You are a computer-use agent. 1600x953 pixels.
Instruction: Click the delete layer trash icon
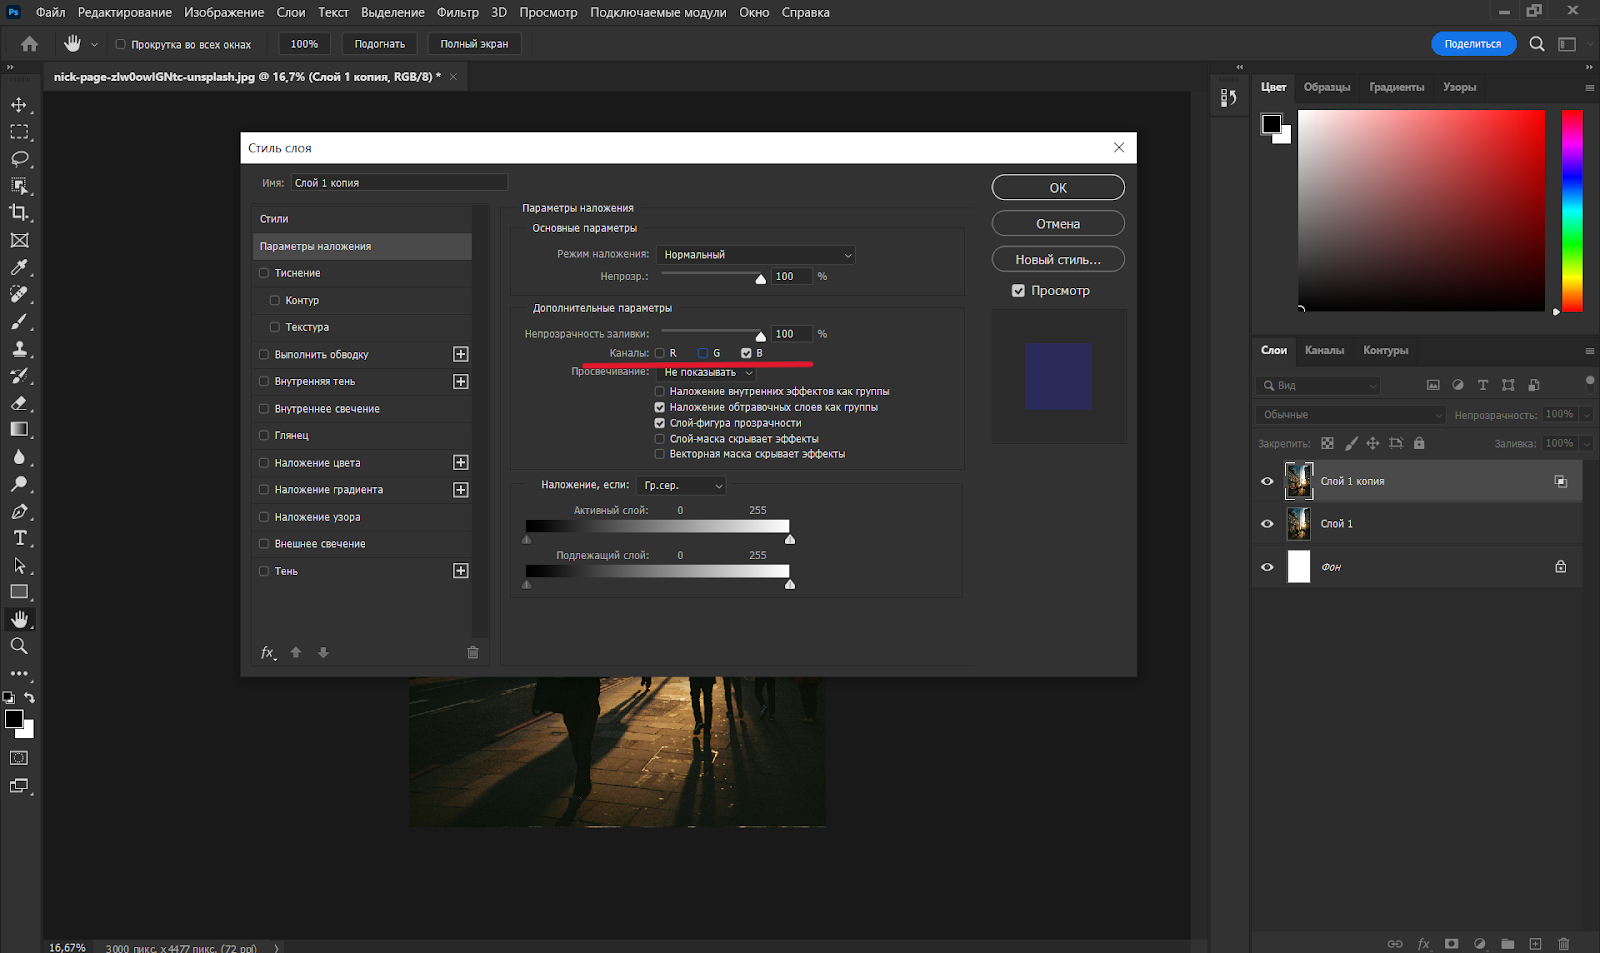point(1563,943)
